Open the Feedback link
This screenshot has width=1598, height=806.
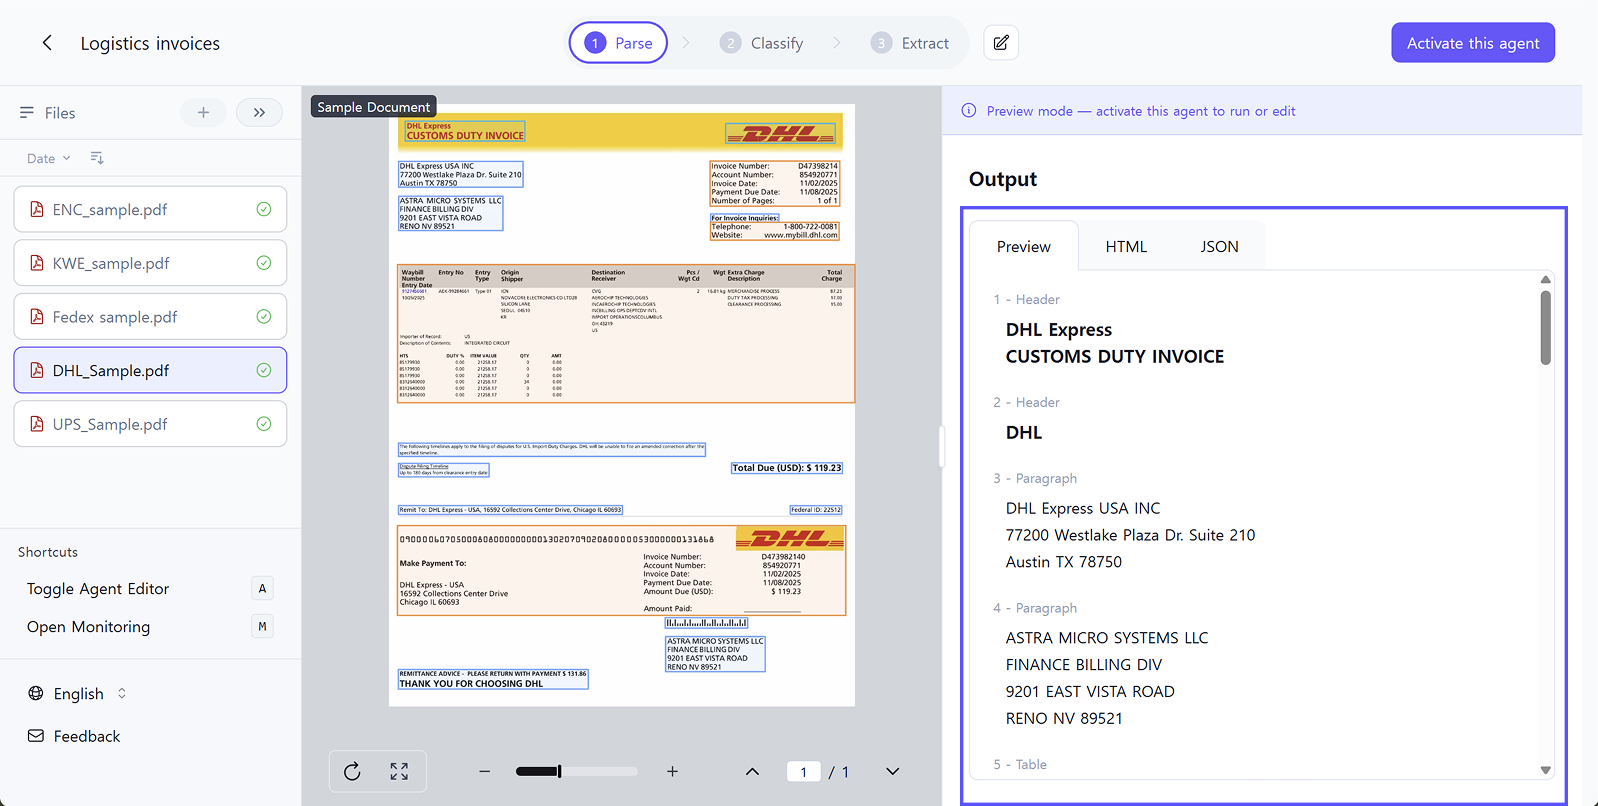[x=87, y=736]
